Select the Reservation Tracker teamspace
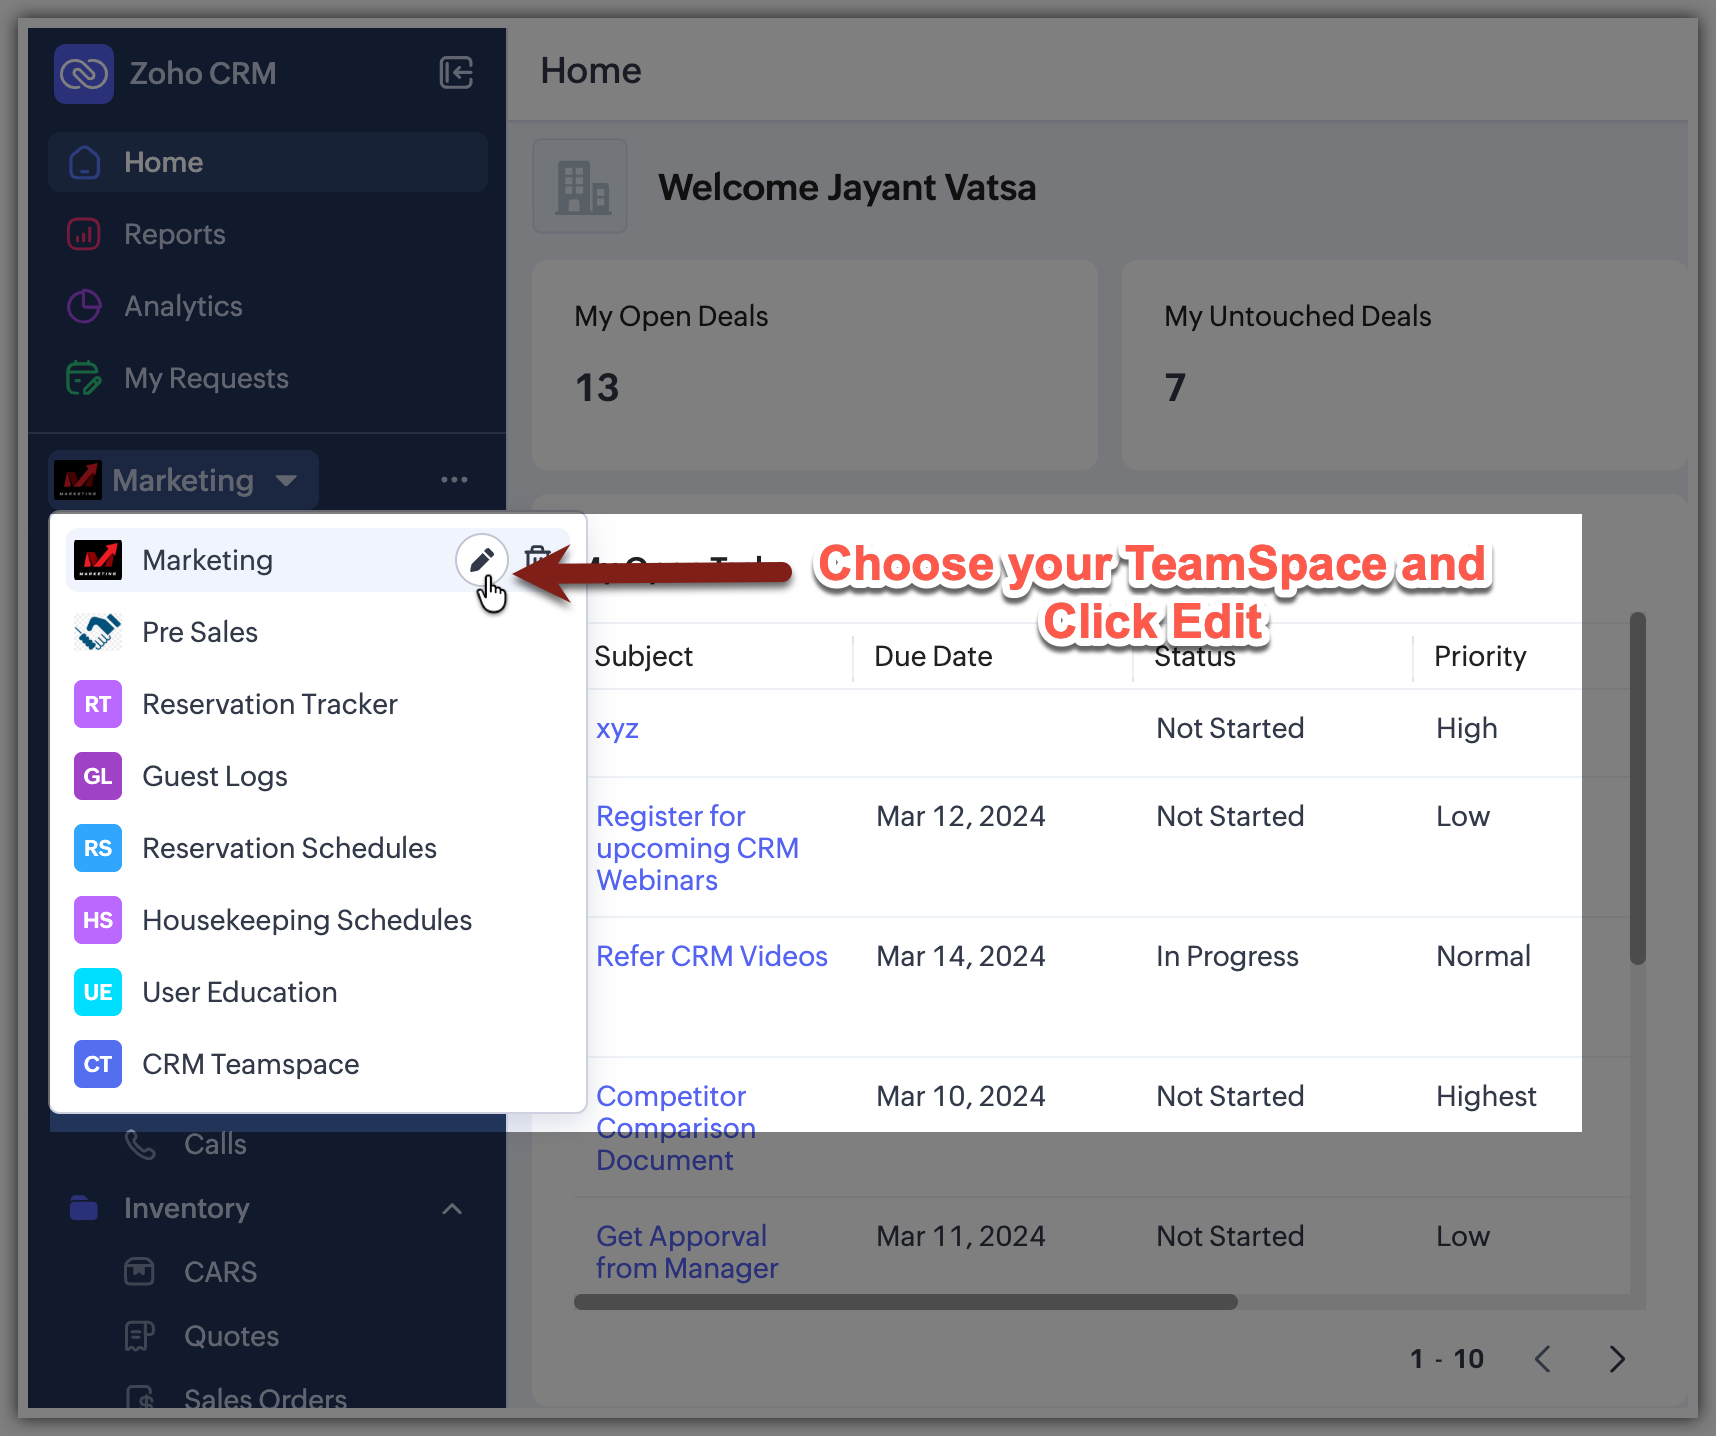Image resolution: width=1716 pixels, height=1436 pixels. [318, 704]
